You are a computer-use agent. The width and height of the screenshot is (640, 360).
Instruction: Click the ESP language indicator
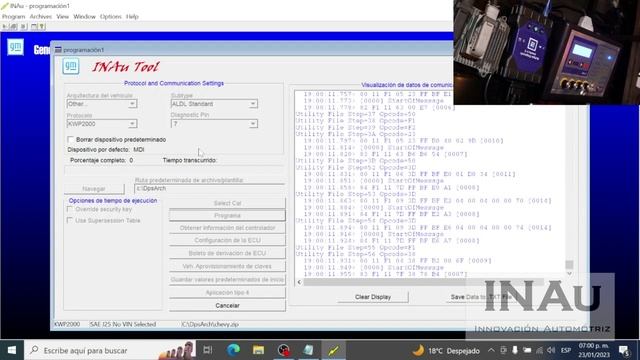566,350
